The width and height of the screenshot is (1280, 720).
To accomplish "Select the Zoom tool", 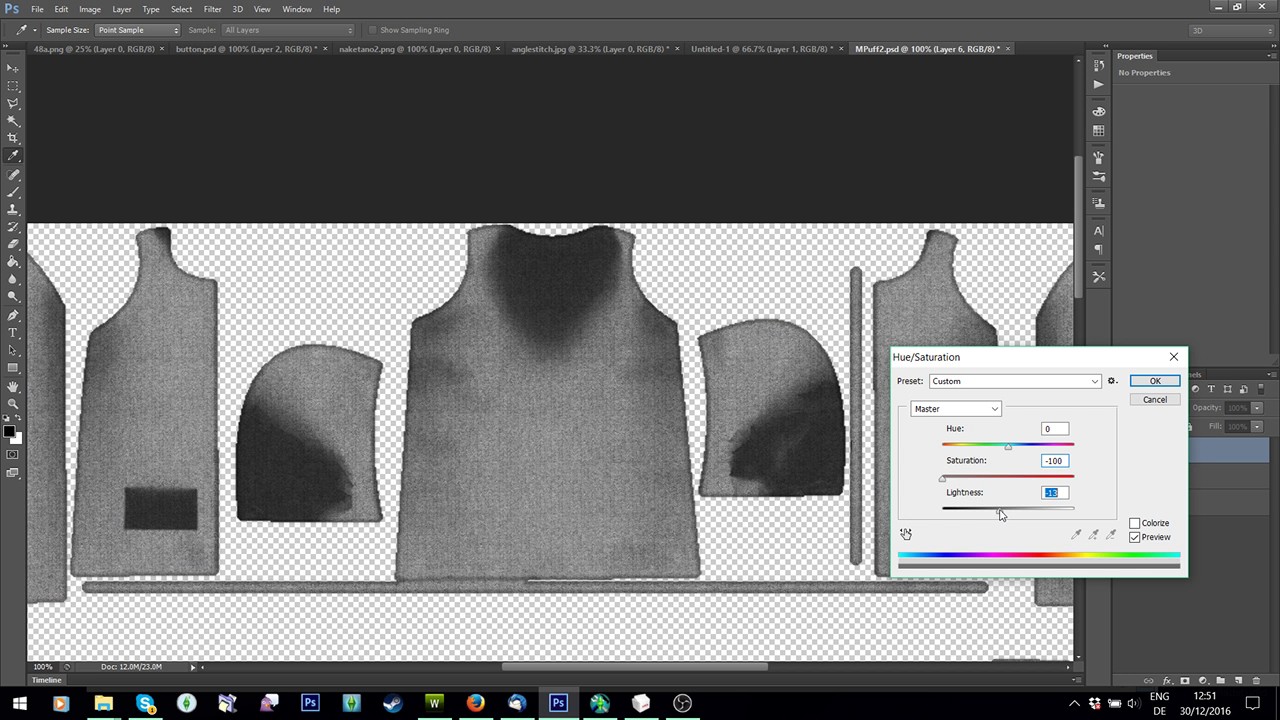I will pyautogui.click(x=13, y=404).
